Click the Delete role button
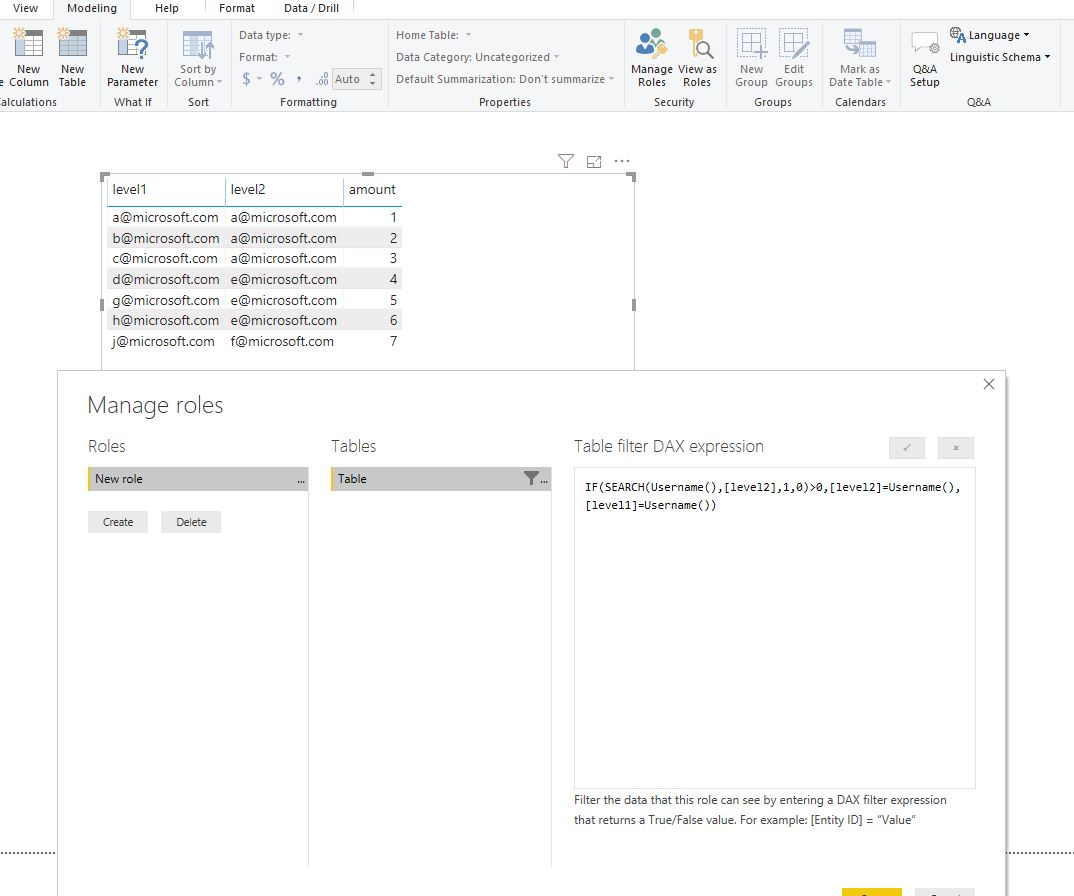 pyautogui.click(x=191, y=522)
